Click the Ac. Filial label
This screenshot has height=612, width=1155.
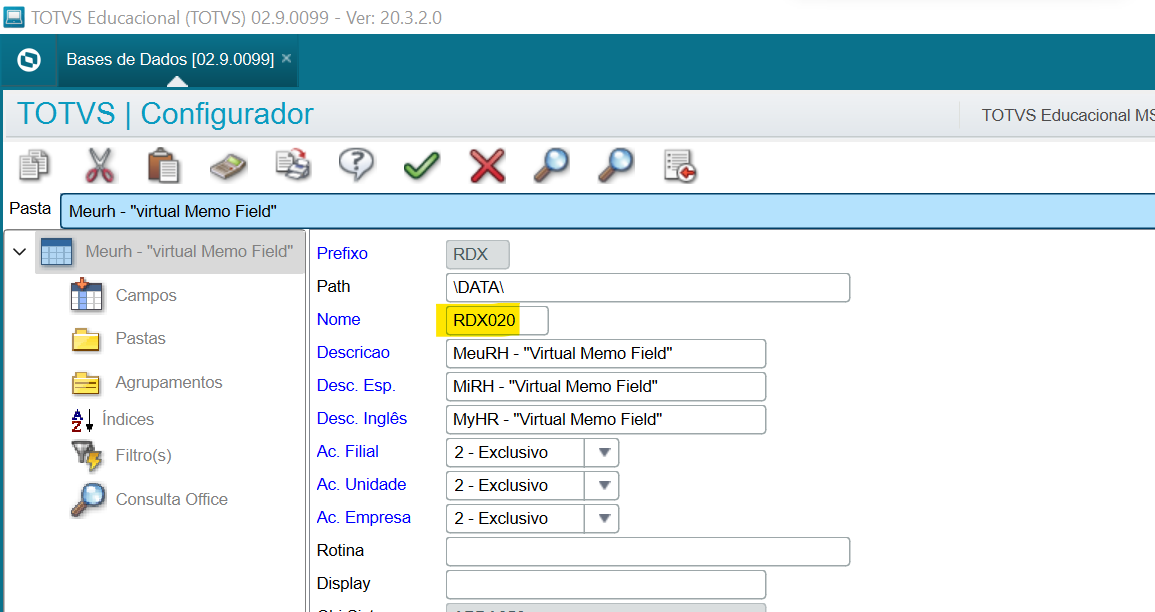[348, 451]
